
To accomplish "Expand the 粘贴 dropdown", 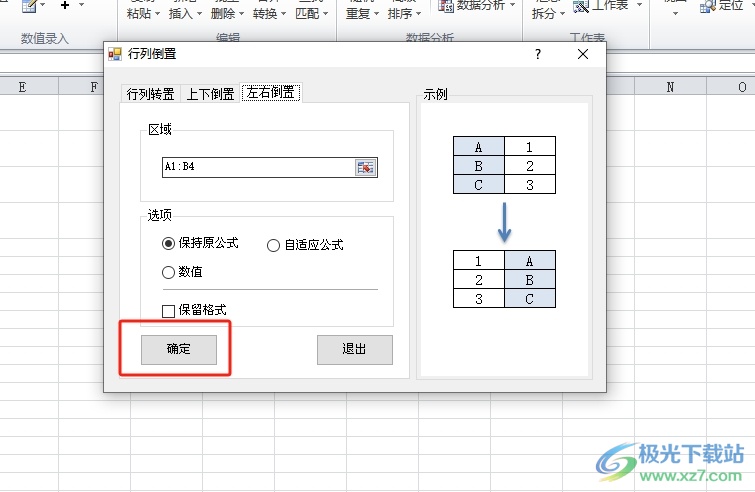I will tap(145, 14).
